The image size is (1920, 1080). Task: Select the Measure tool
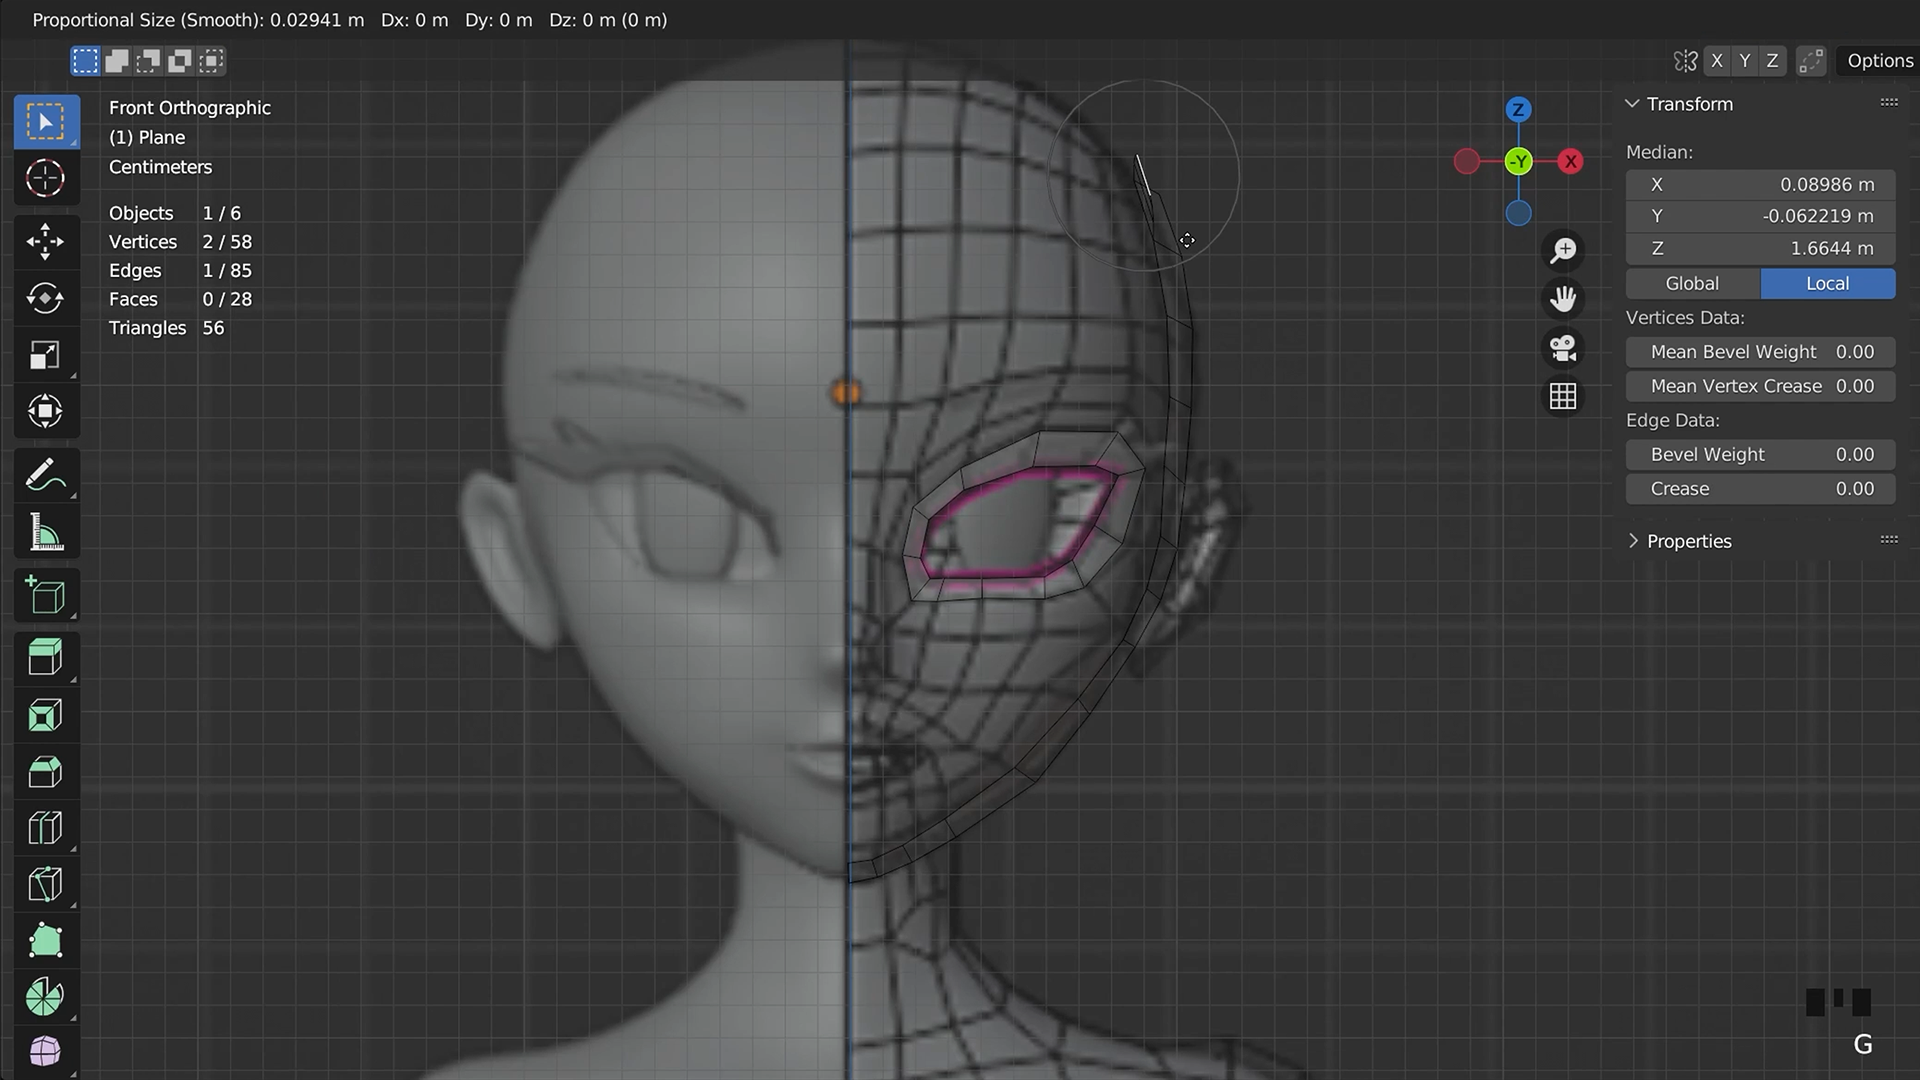point(46,531)
